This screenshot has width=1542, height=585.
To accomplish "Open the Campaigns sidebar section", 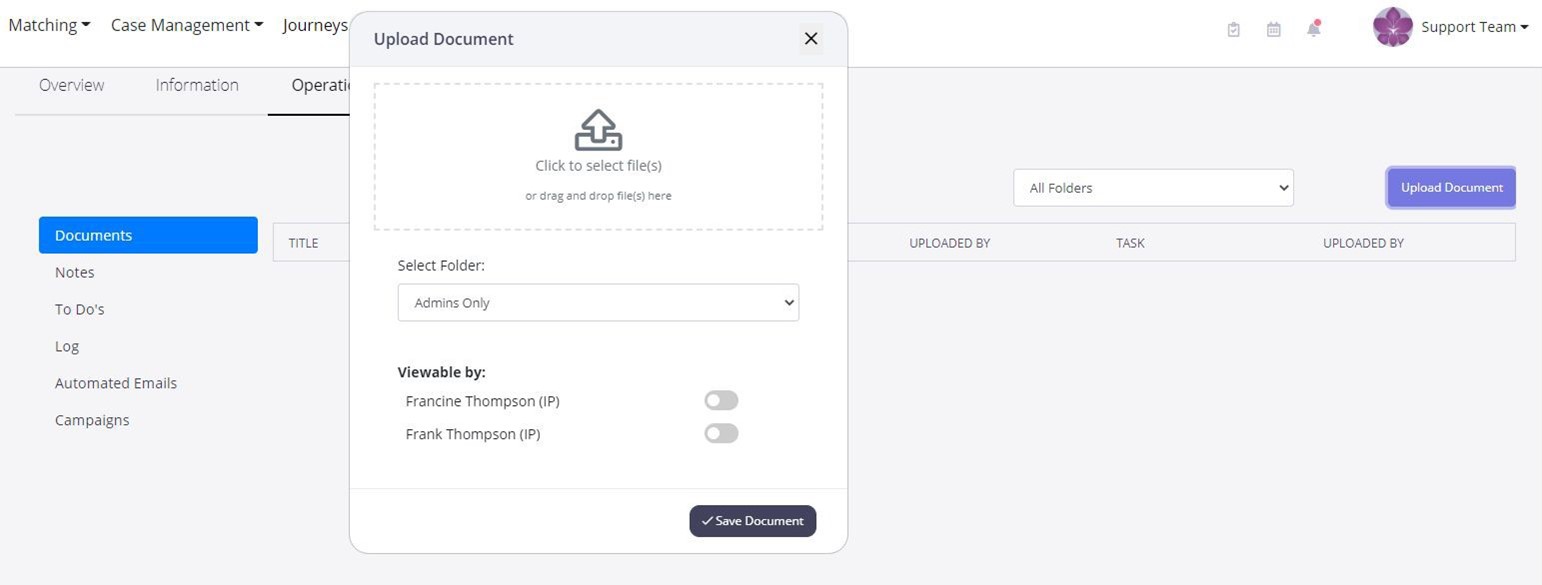I will click(x=92, y=419).
